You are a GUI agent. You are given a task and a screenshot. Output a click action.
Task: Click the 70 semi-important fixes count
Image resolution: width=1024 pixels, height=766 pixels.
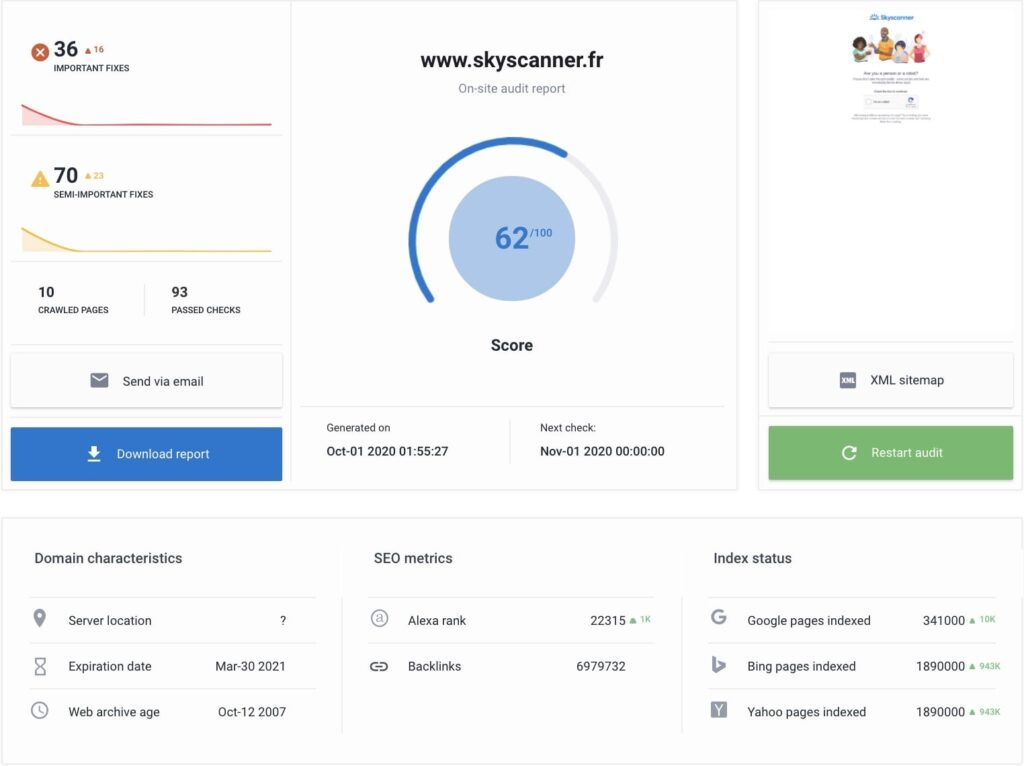(x=65, y=175)
